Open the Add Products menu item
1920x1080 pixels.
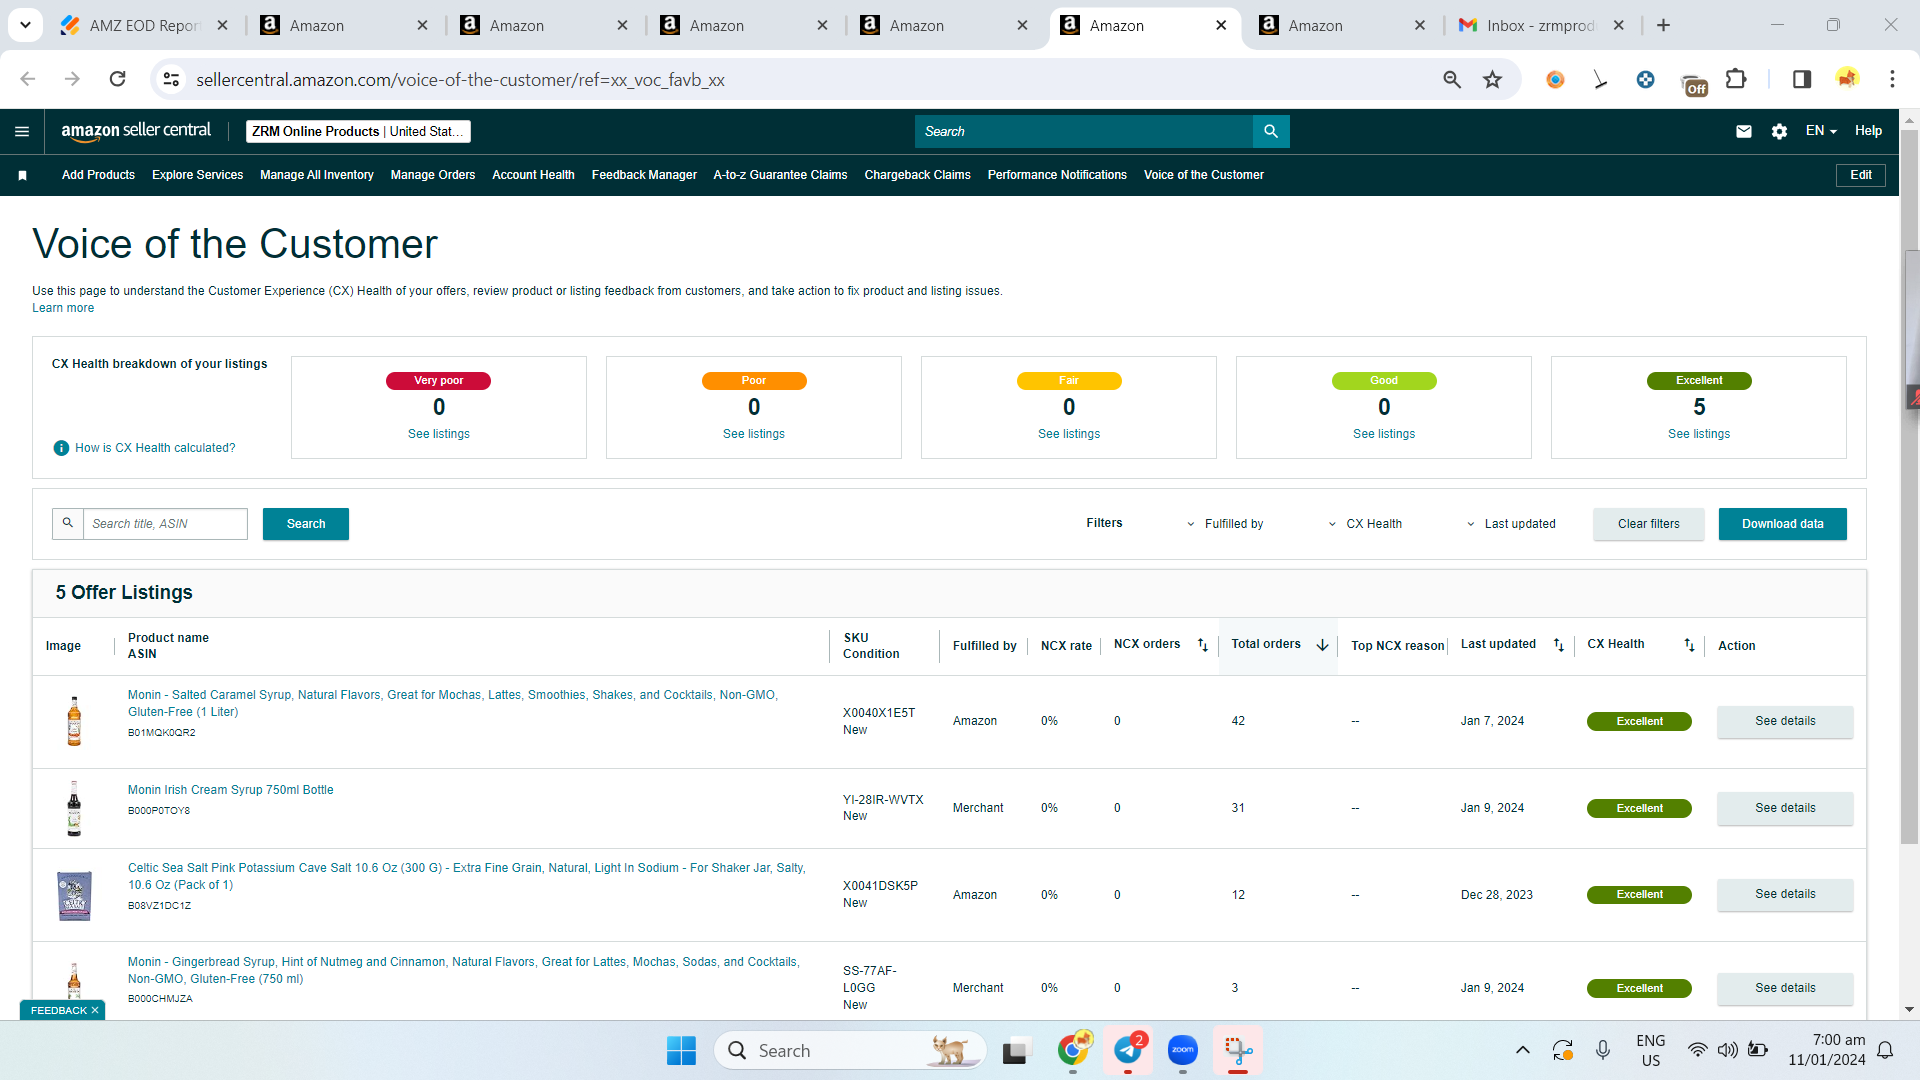point(98,175)
